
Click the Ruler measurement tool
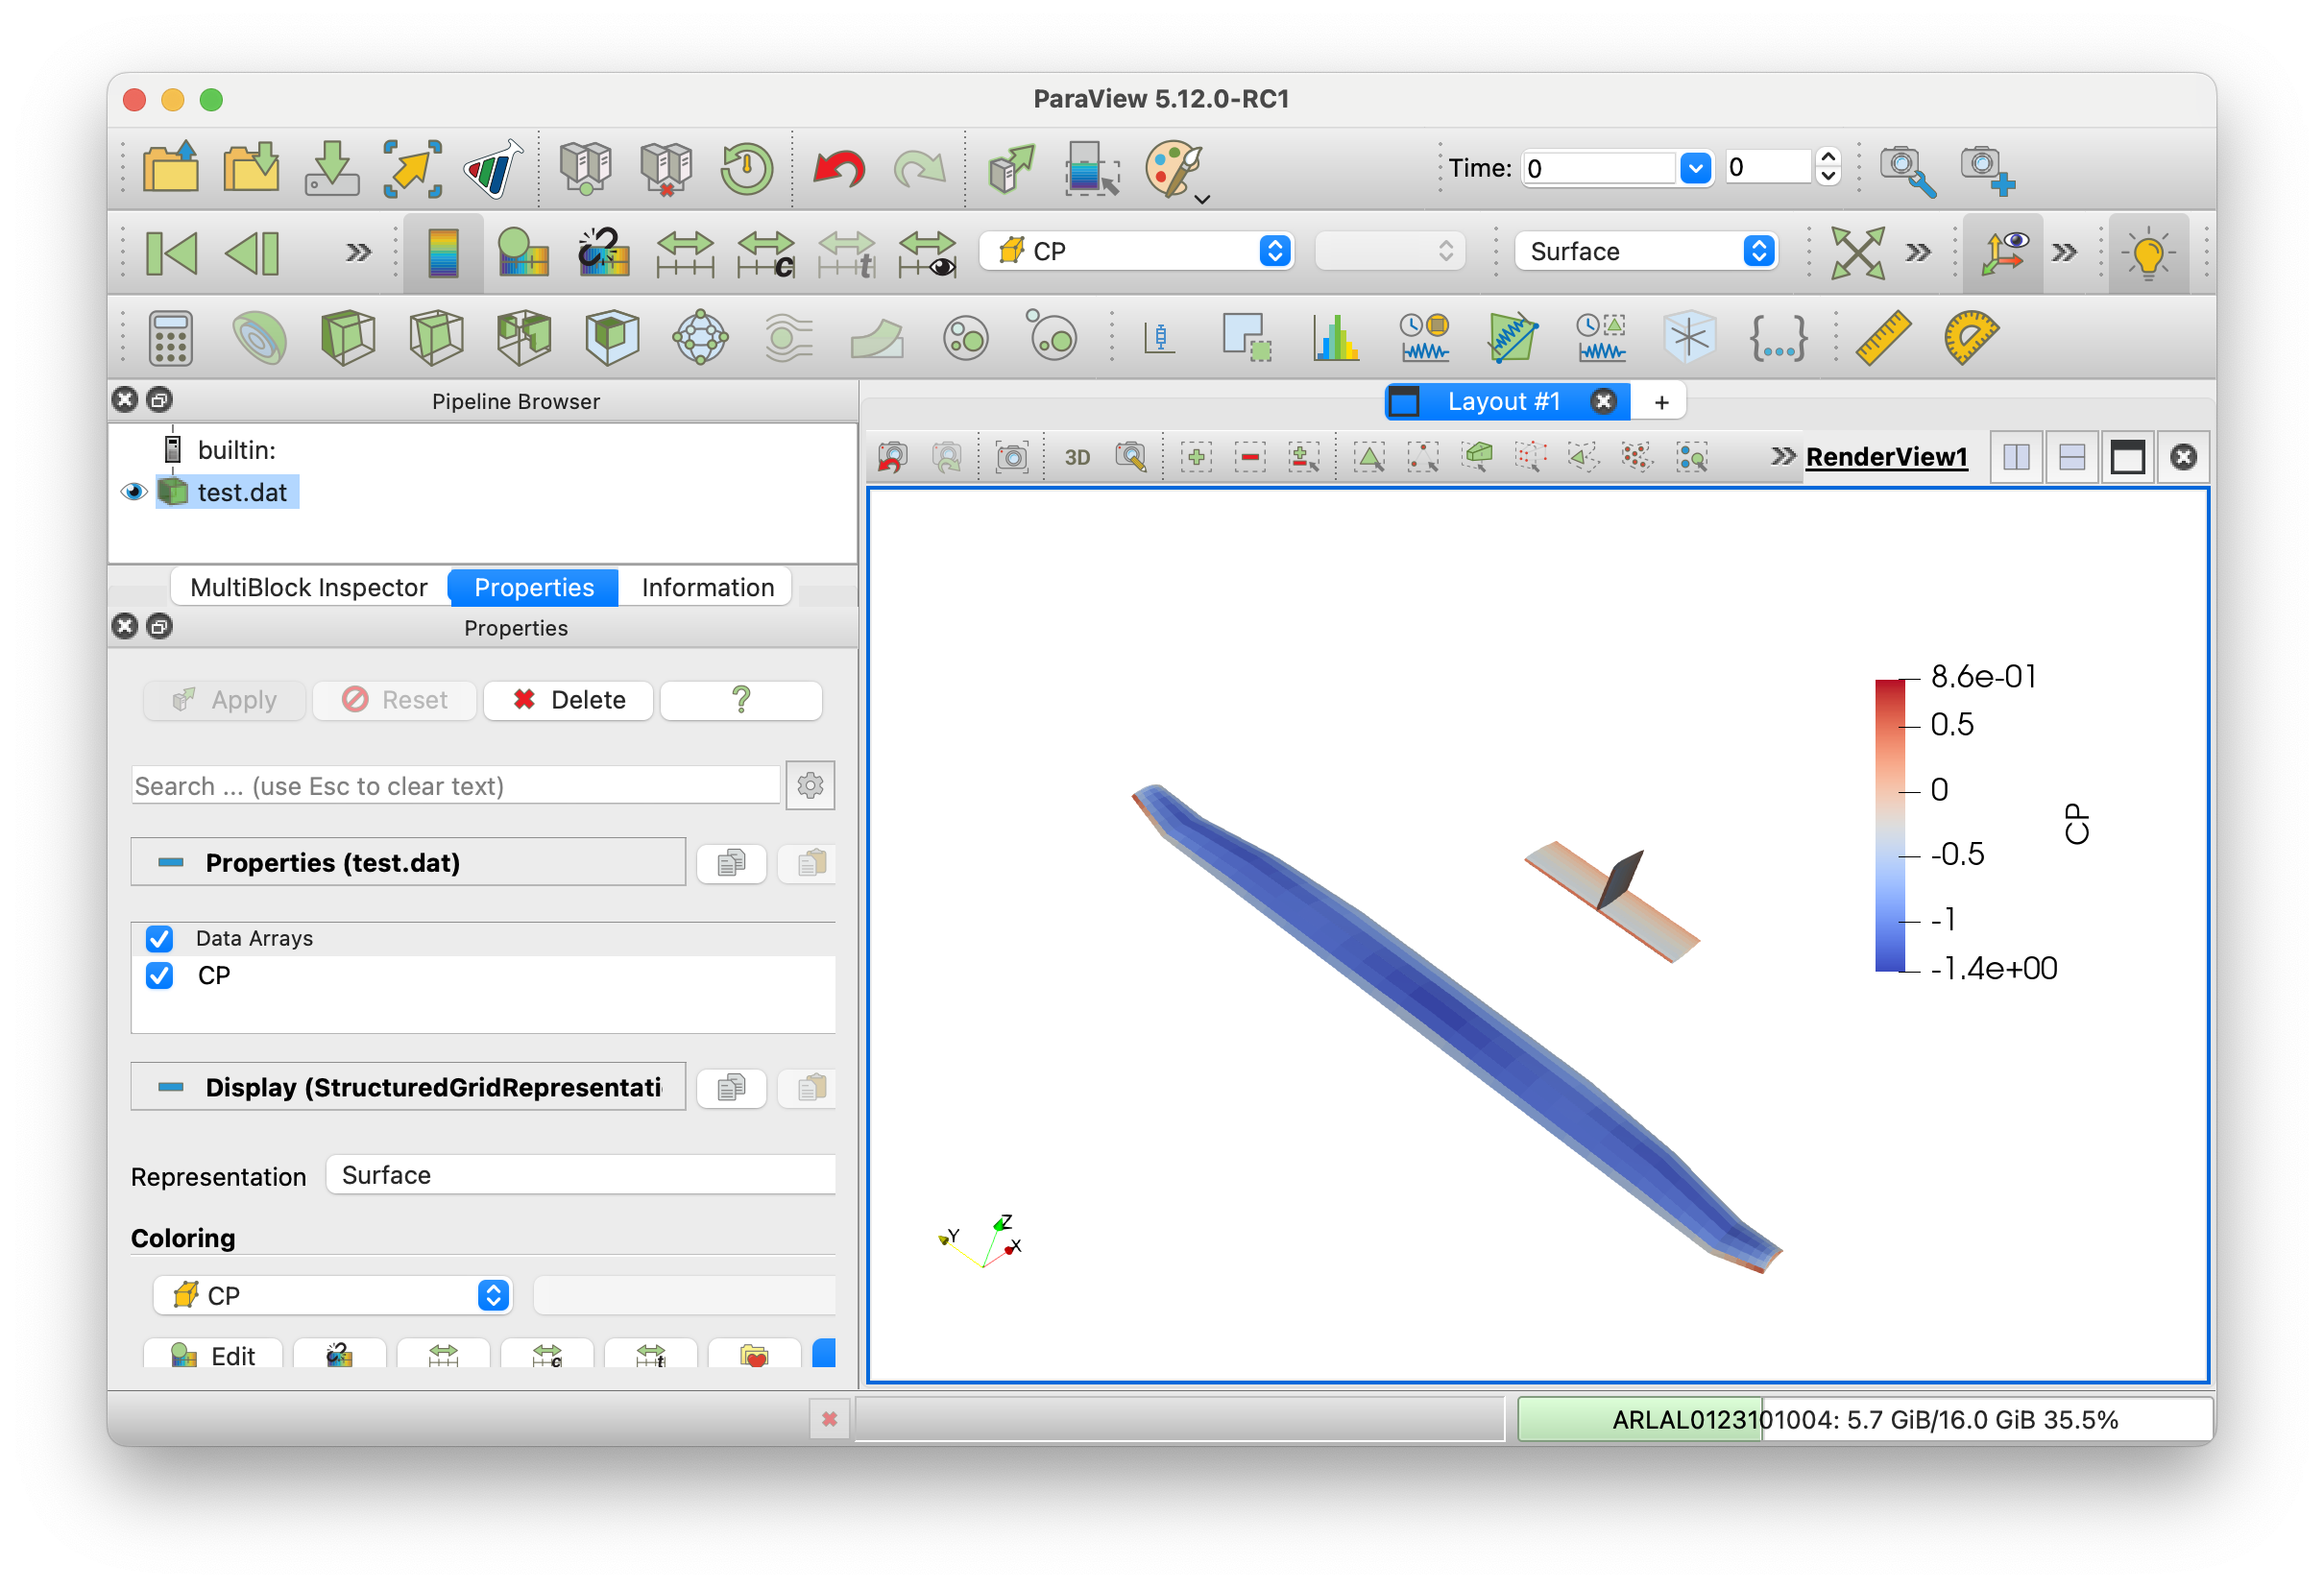tap(1883, 338)
